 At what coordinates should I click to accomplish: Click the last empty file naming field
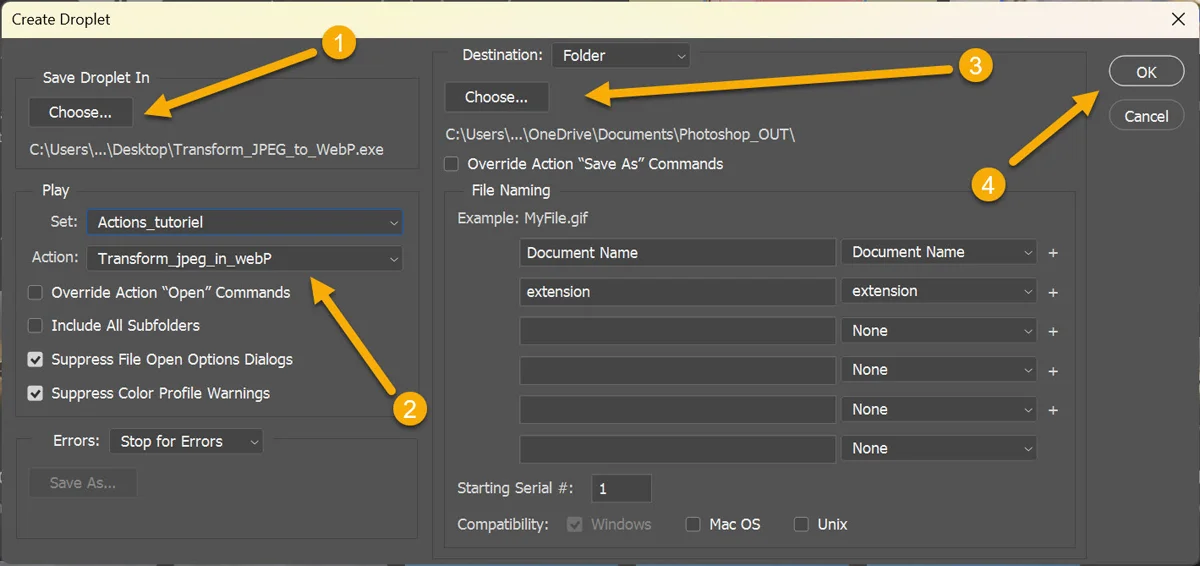pyautogui.click(x=678, y=449)
